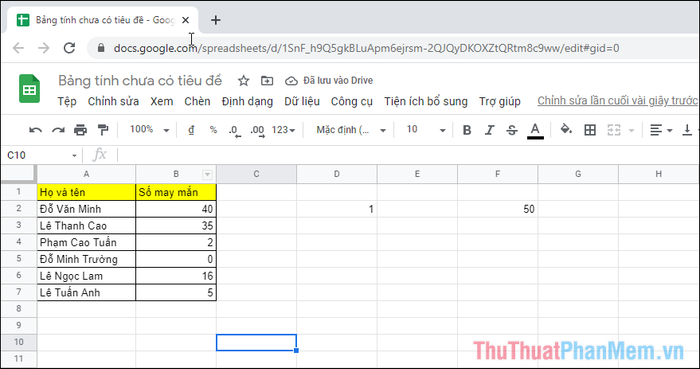Open the font Mặc định dropdown
Image resolution: width=700 pixels, height=369 pixels.
click(351, 130)
